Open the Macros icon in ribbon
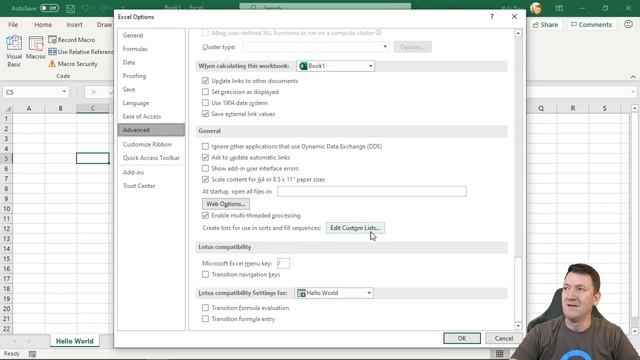 [36, 48]
